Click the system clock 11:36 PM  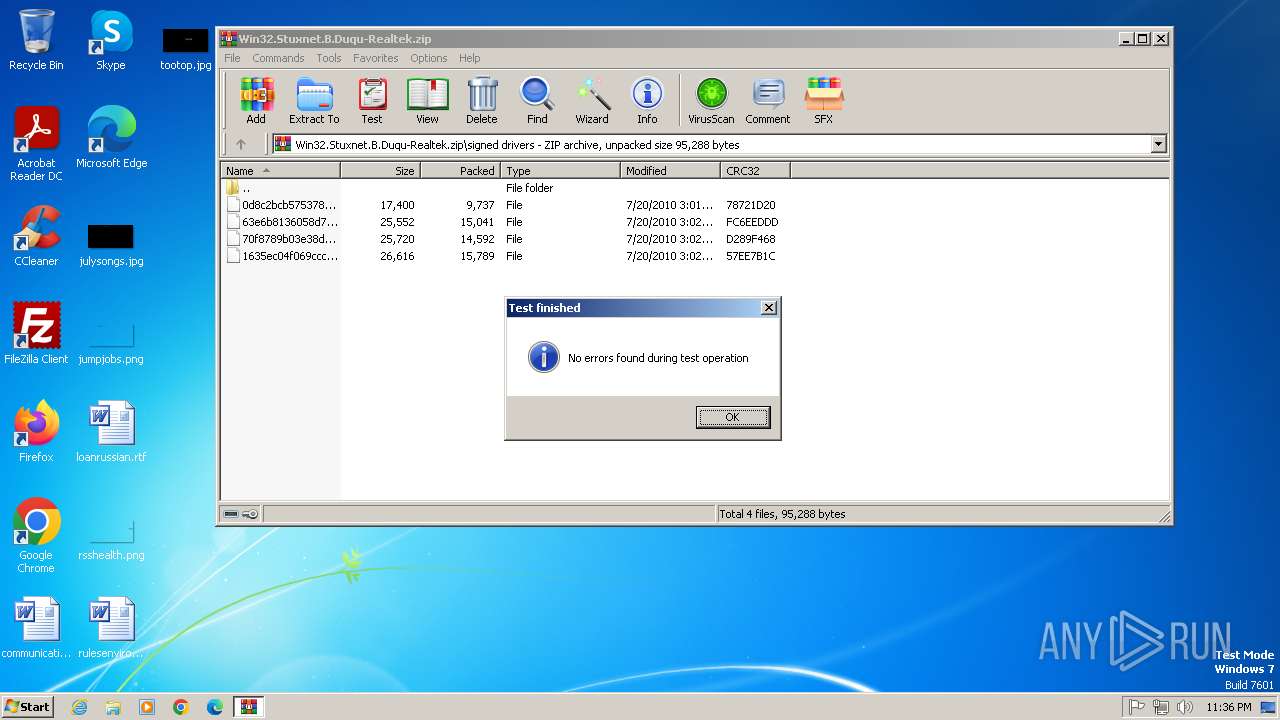(x=1229, y=707)
